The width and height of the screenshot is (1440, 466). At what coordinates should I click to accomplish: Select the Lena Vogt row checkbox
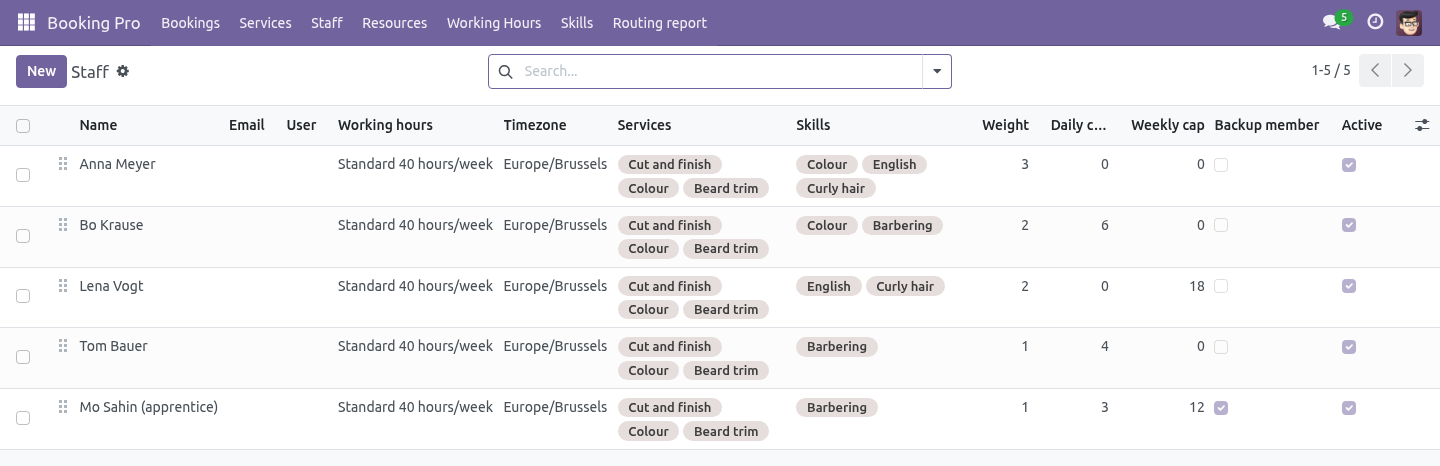pyautogui.click(x=23, y=296)
